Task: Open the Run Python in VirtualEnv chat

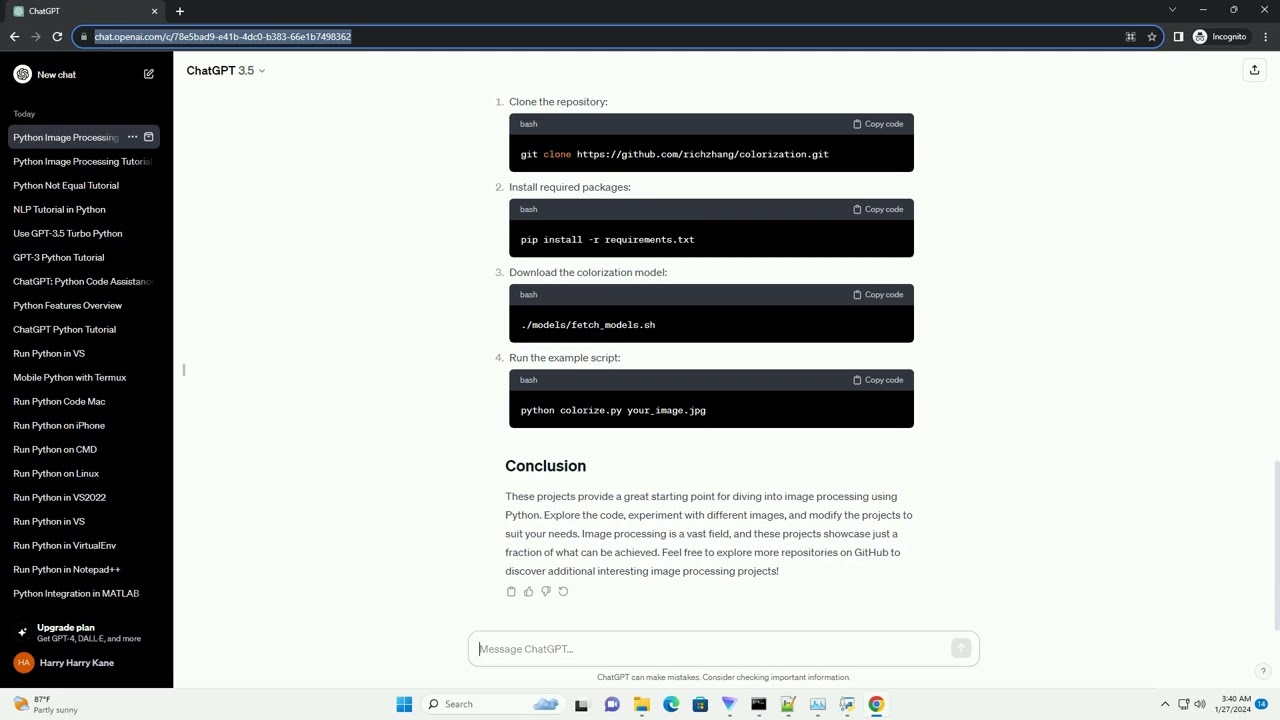Action: [x=84, y=545]
